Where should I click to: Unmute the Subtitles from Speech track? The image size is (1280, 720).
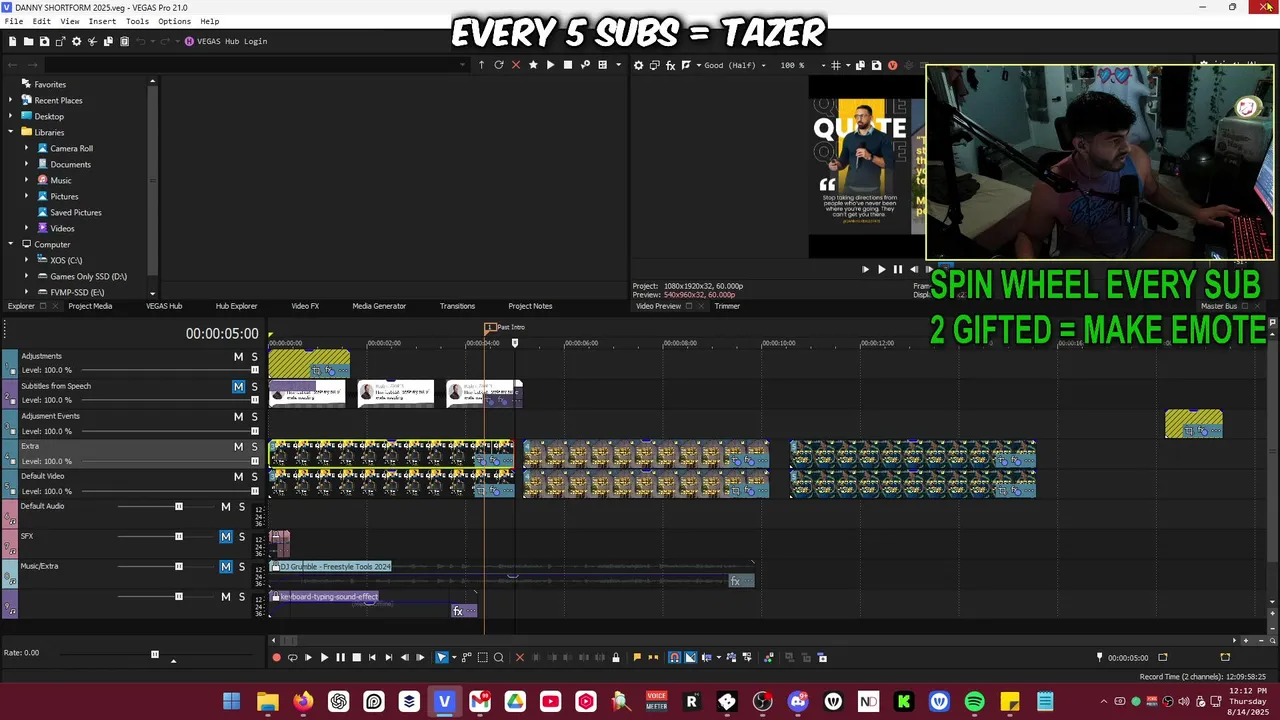coord(238,387)
